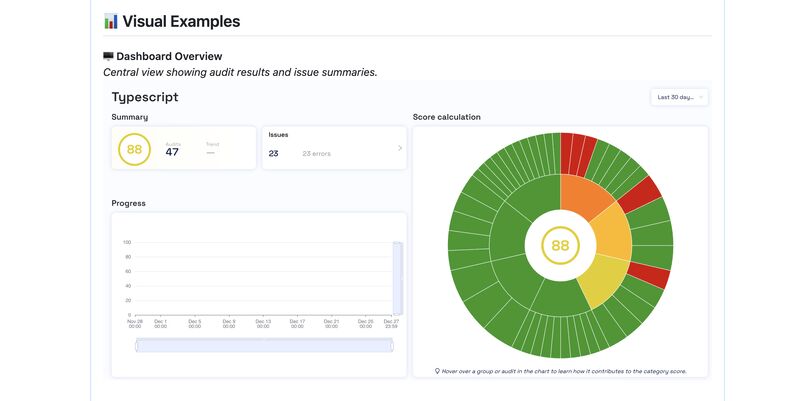Image resolution: width=800 pixels, height=401 pixels.
Task: Click the 47 audits count in Summary
Action: pos(172,152)
